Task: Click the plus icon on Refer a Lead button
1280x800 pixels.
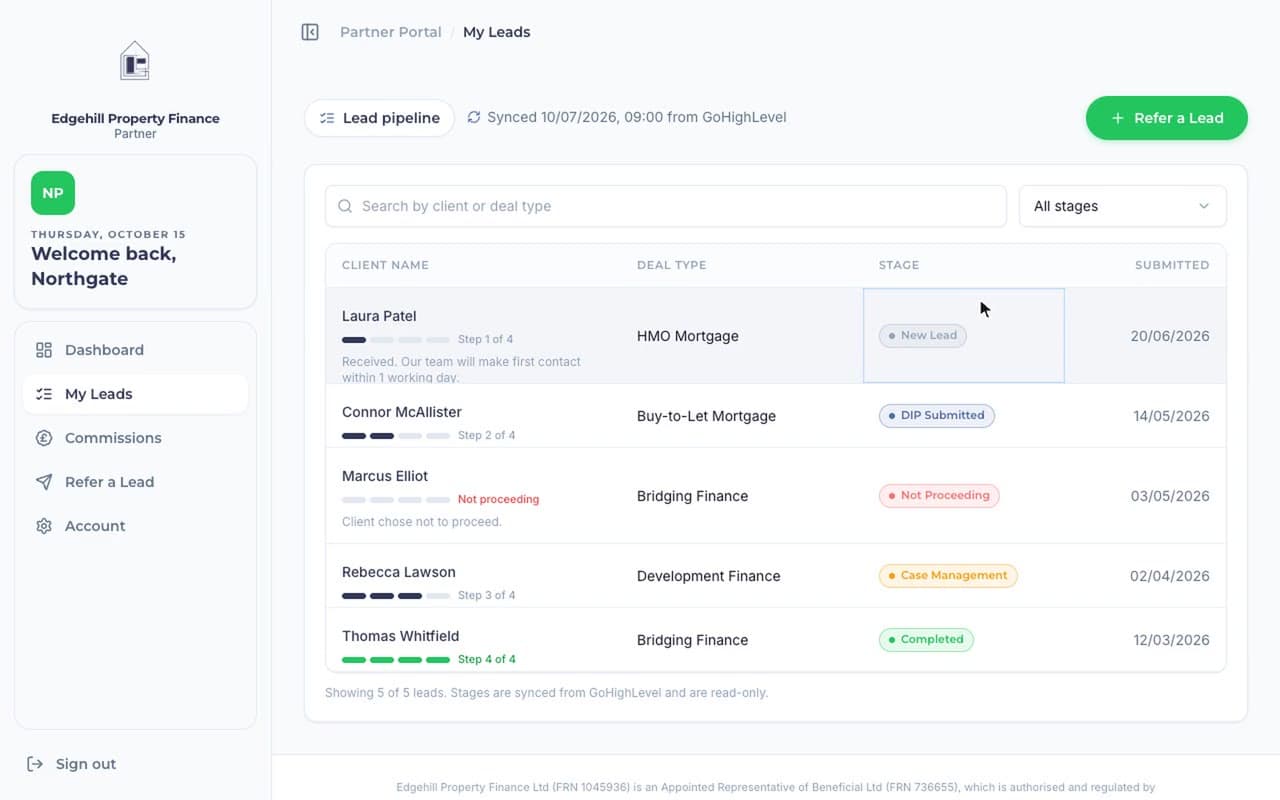Action: [x=1118, y=118]
